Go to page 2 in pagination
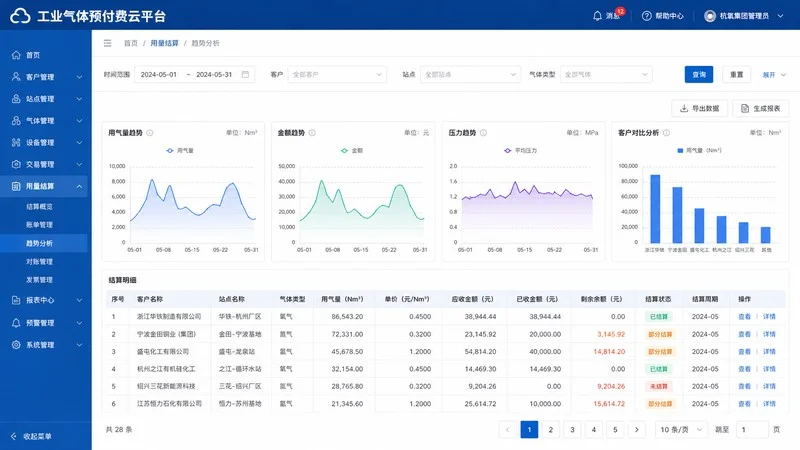The width and height of the screenshot is (800, 450). coord(551,430)
